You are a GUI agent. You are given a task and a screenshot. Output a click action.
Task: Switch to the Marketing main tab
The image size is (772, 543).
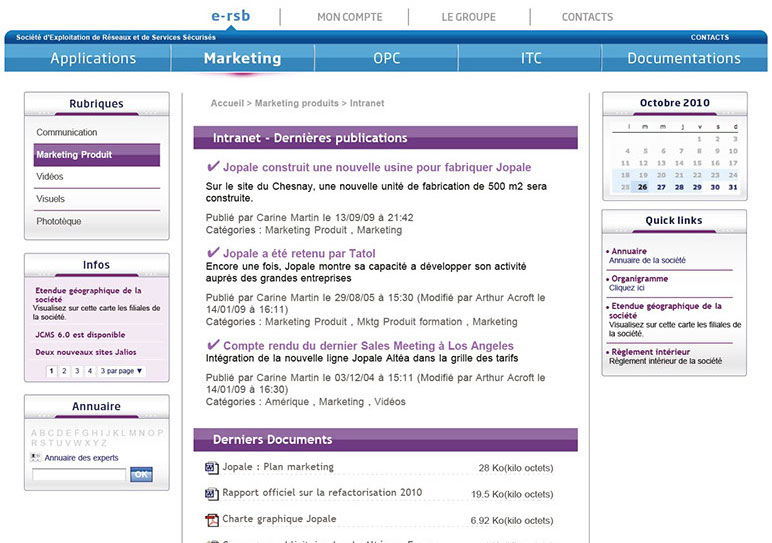pyautogui.click(x=242, y=58)
